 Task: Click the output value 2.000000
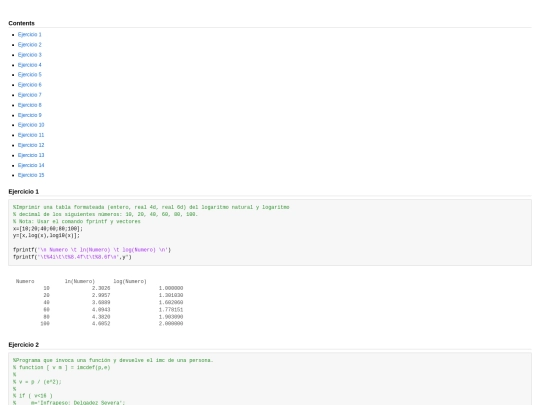171,324
